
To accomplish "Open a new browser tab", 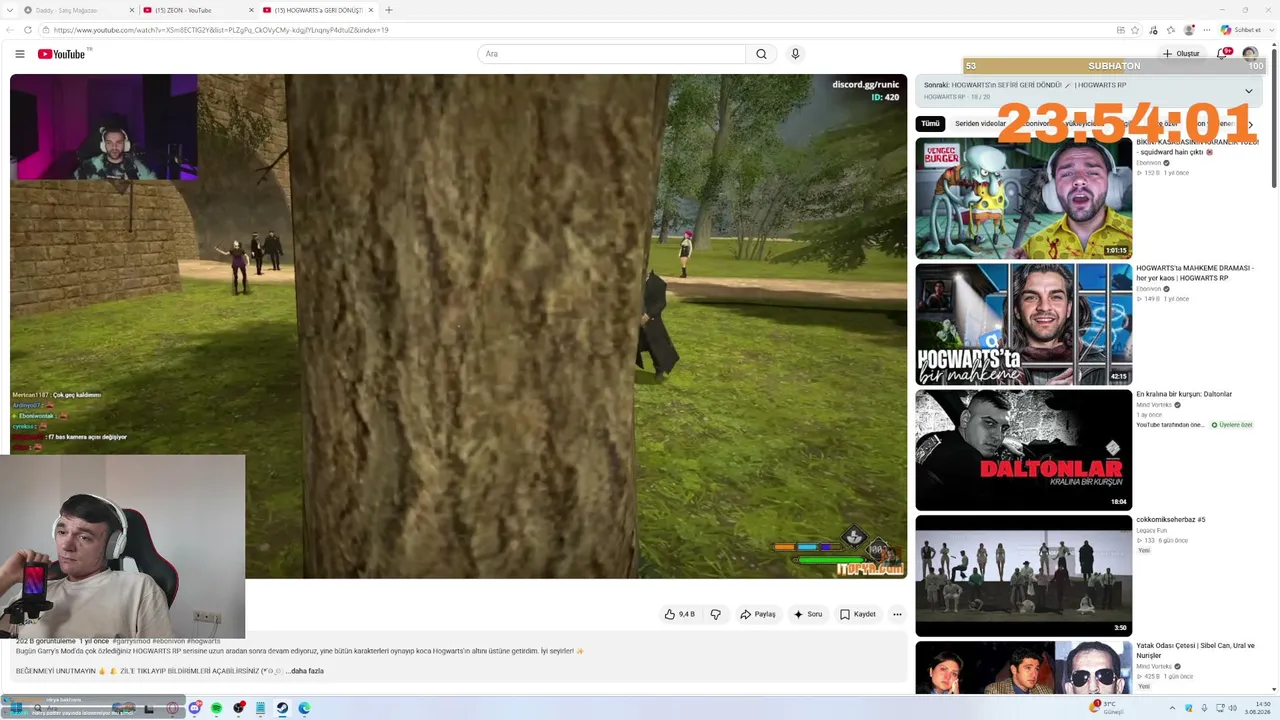I will pyautogui.click(x=389, y=10).
